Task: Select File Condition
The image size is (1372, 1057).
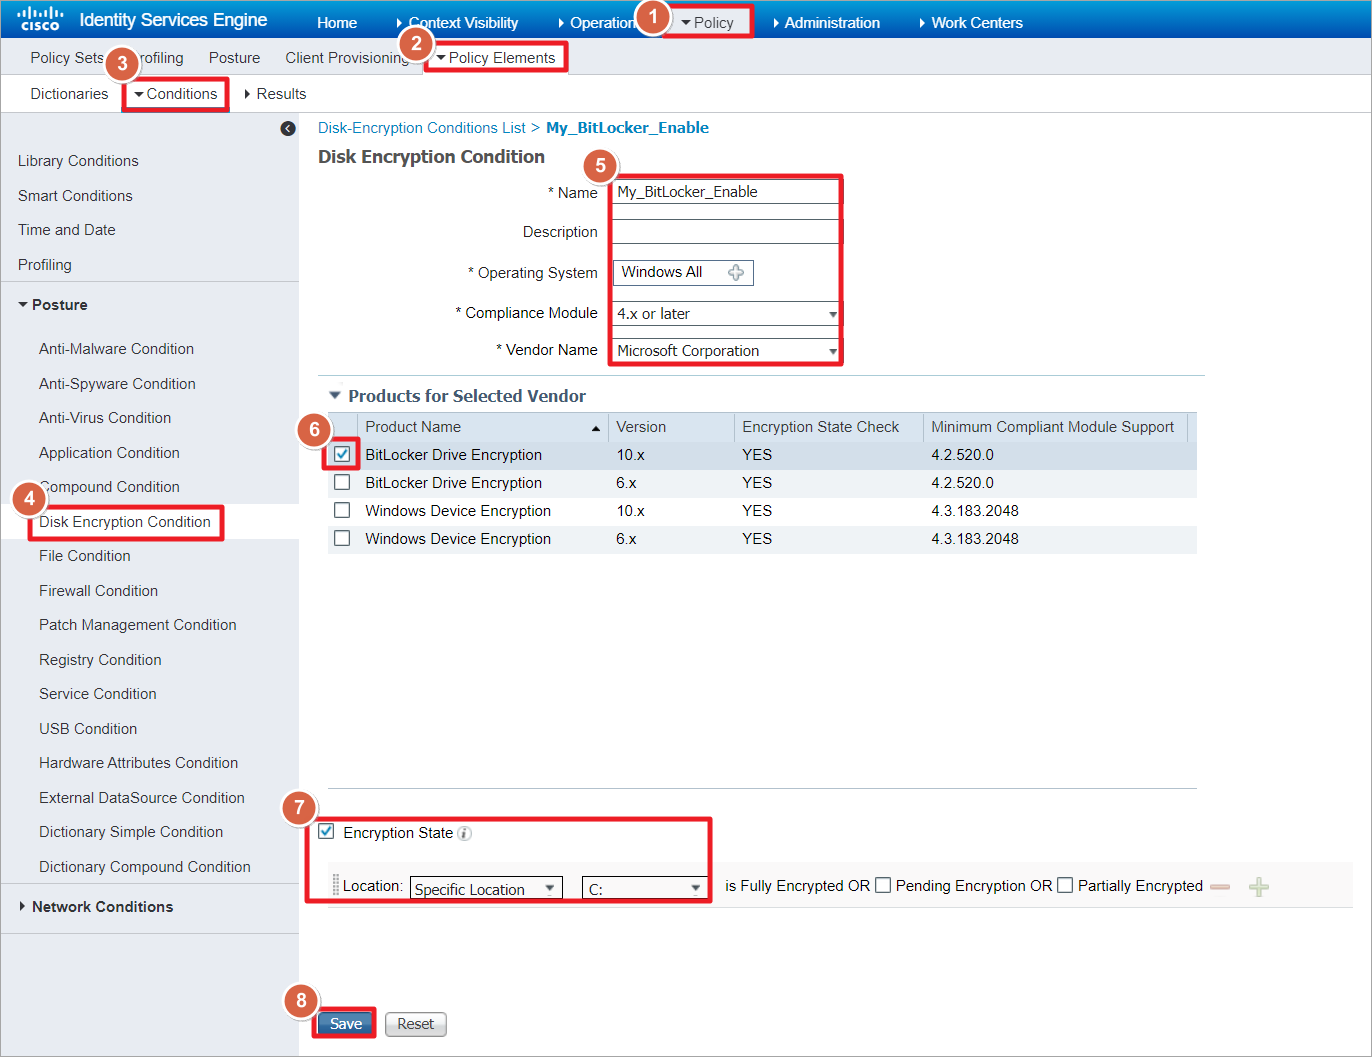Action: pos(85,556)
